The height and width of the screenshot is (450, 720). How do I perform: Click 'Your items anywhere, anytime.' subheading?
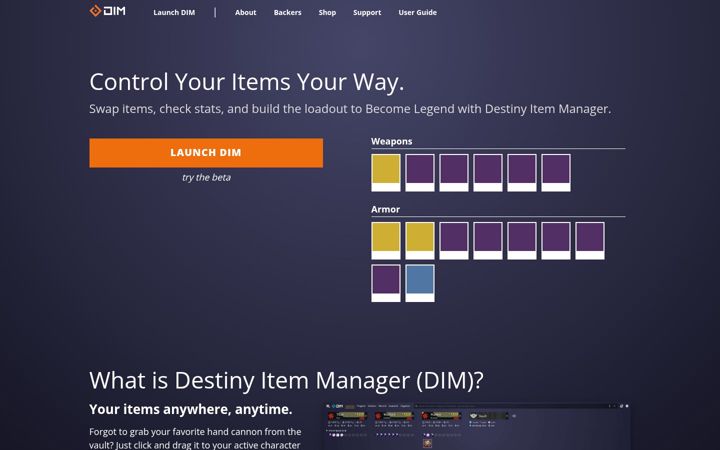click(x=191, y=409)
